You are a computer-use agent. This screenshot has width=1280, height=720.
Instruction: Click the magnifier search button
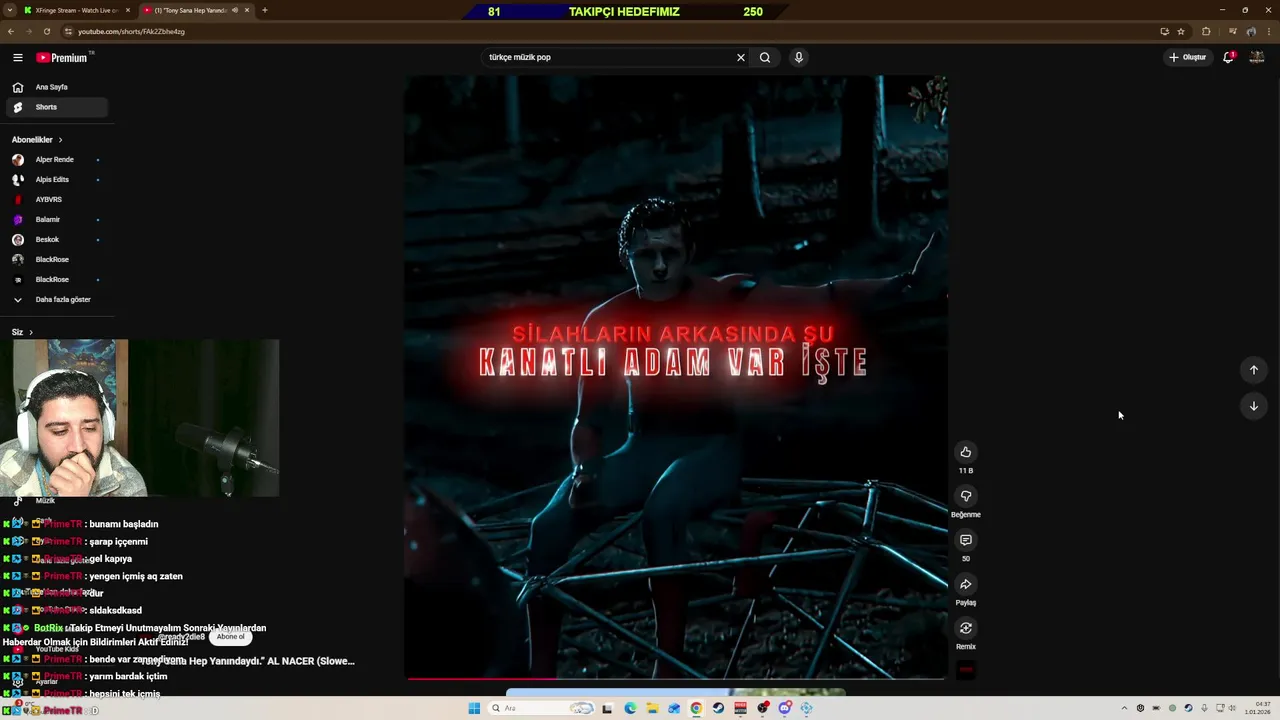click(x=765, y=57)
